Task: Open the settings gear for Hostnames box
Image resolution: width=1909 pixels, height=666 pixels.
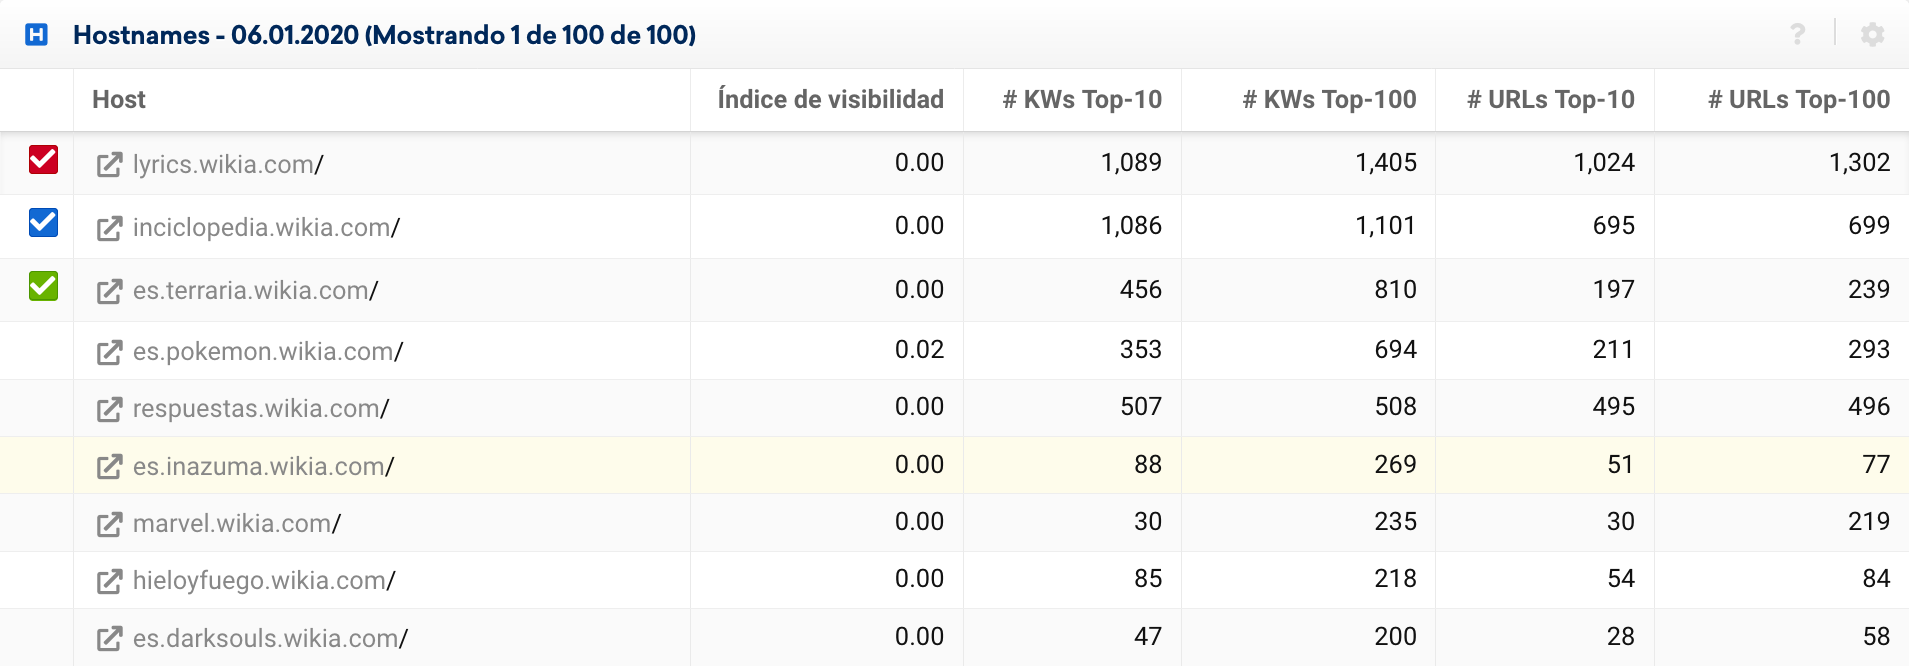Action: point(1872,35)
